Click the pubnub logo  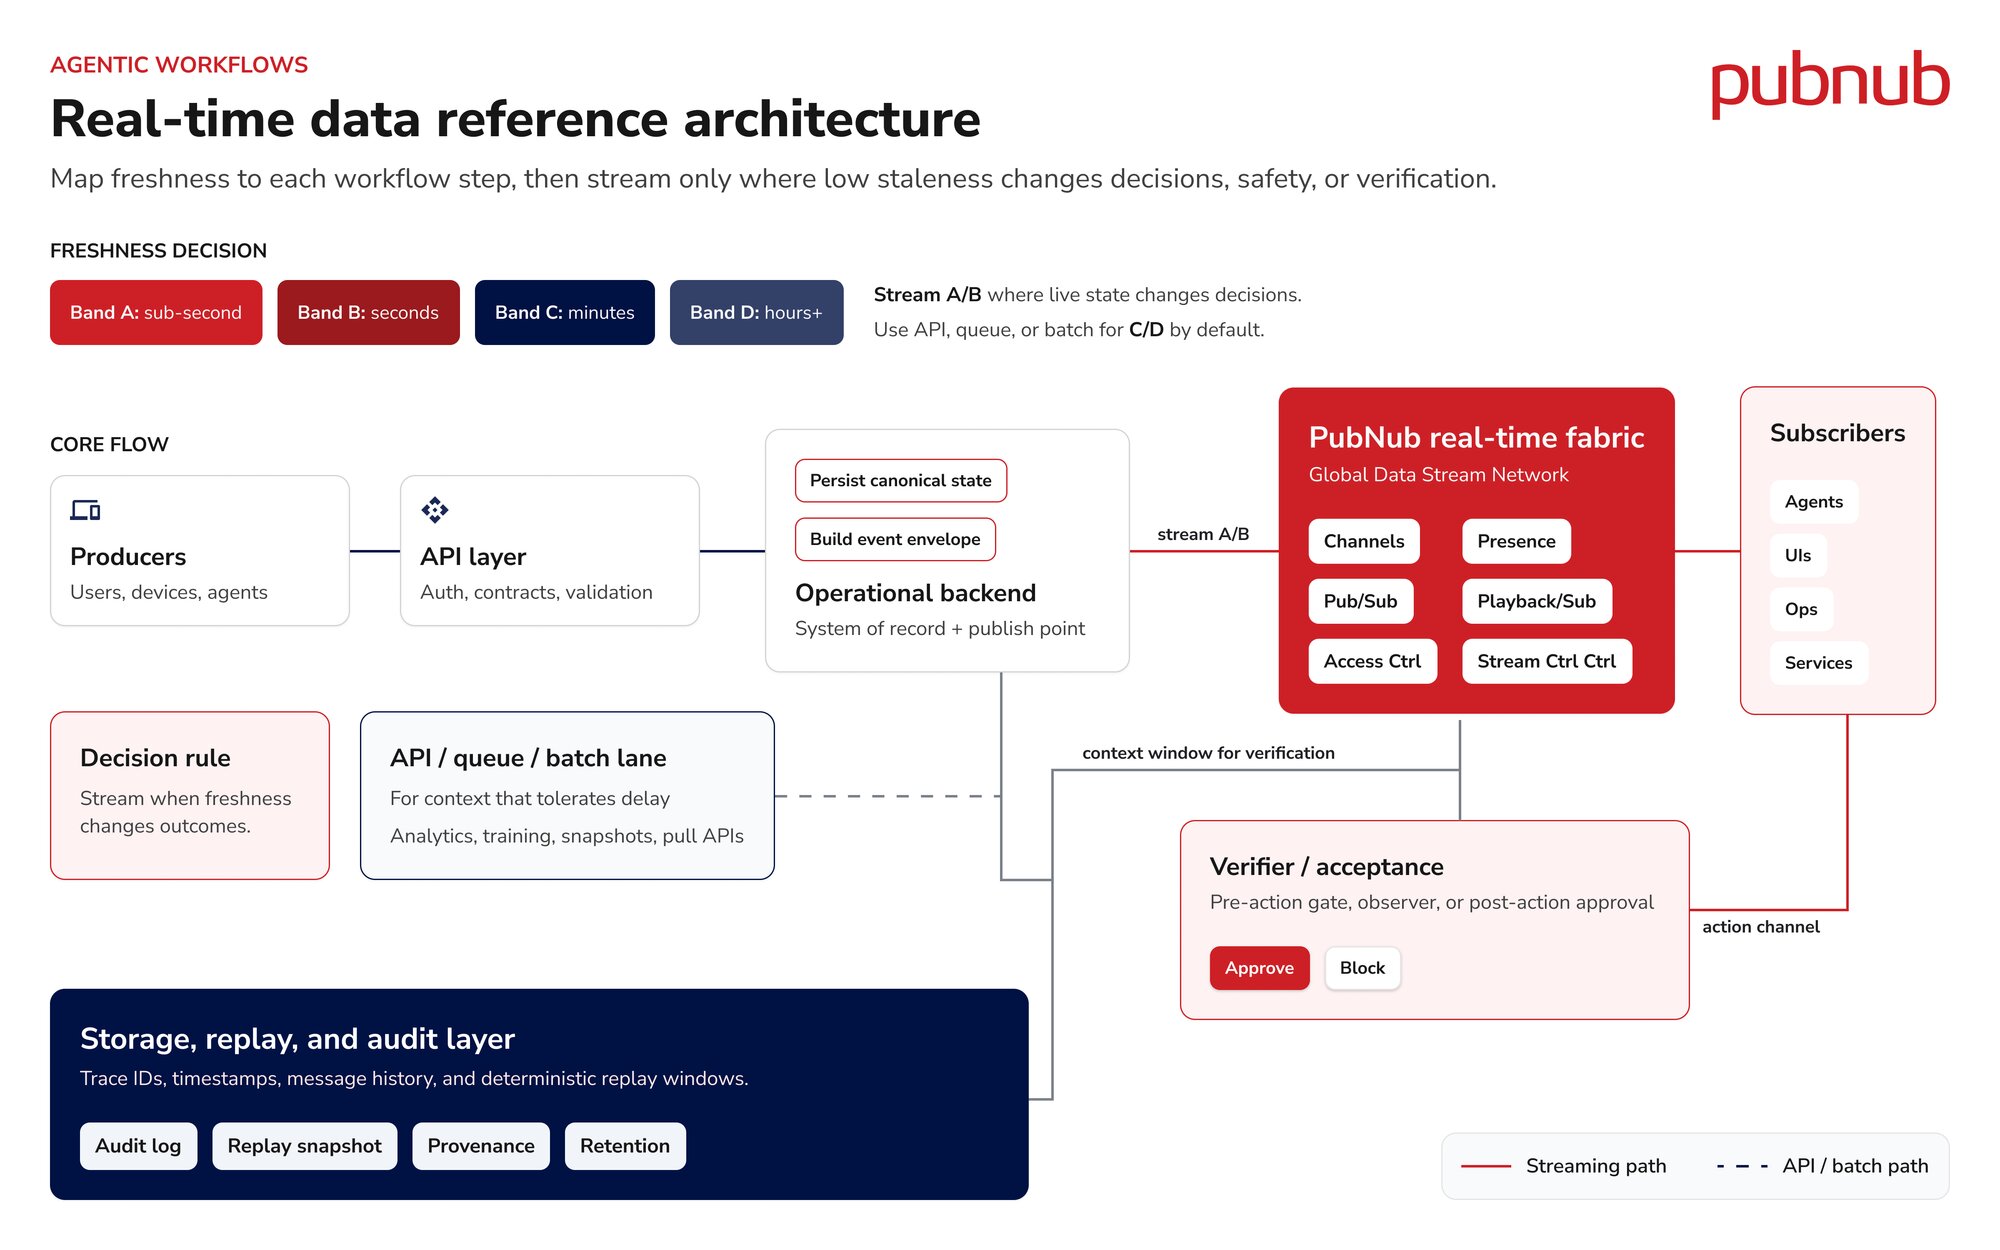pyautogui.click(x=1830, y=84)
